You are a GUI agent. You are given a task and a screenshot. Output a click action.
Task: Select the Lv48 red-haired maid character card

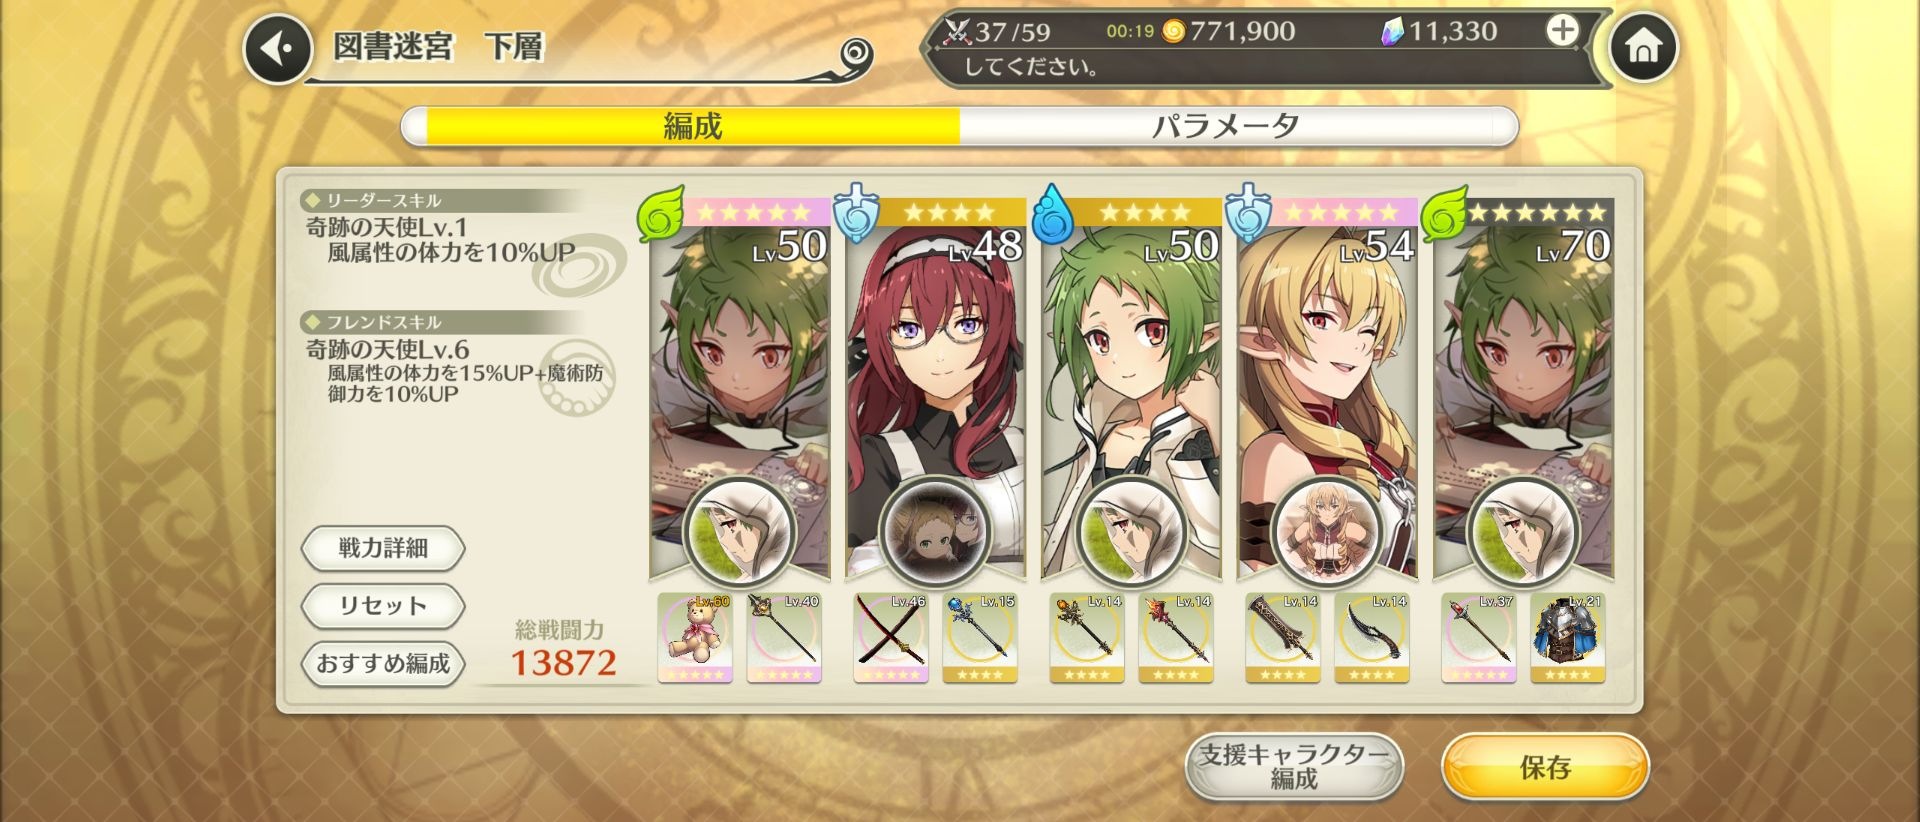click(936, 390)
